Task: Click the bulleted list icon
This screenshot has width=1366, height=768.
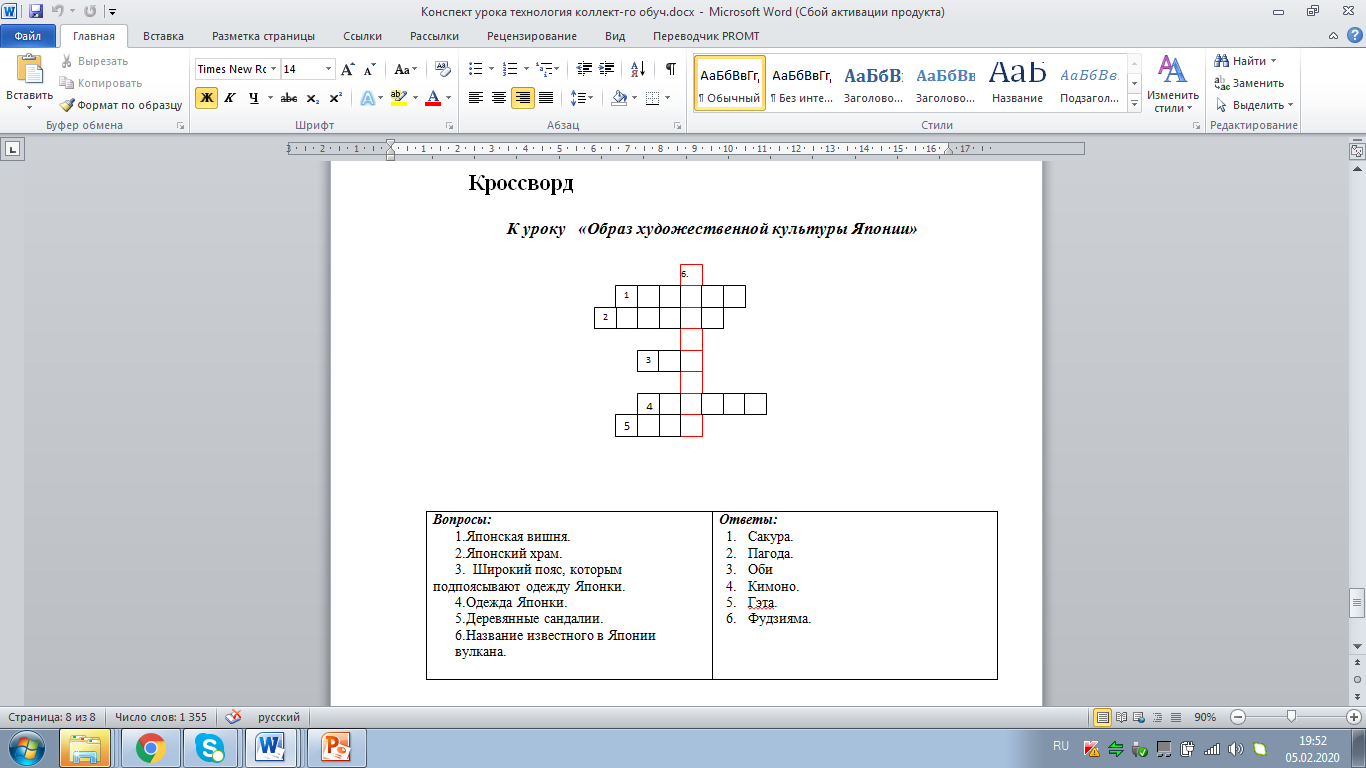Action: [x=475, y=69]
